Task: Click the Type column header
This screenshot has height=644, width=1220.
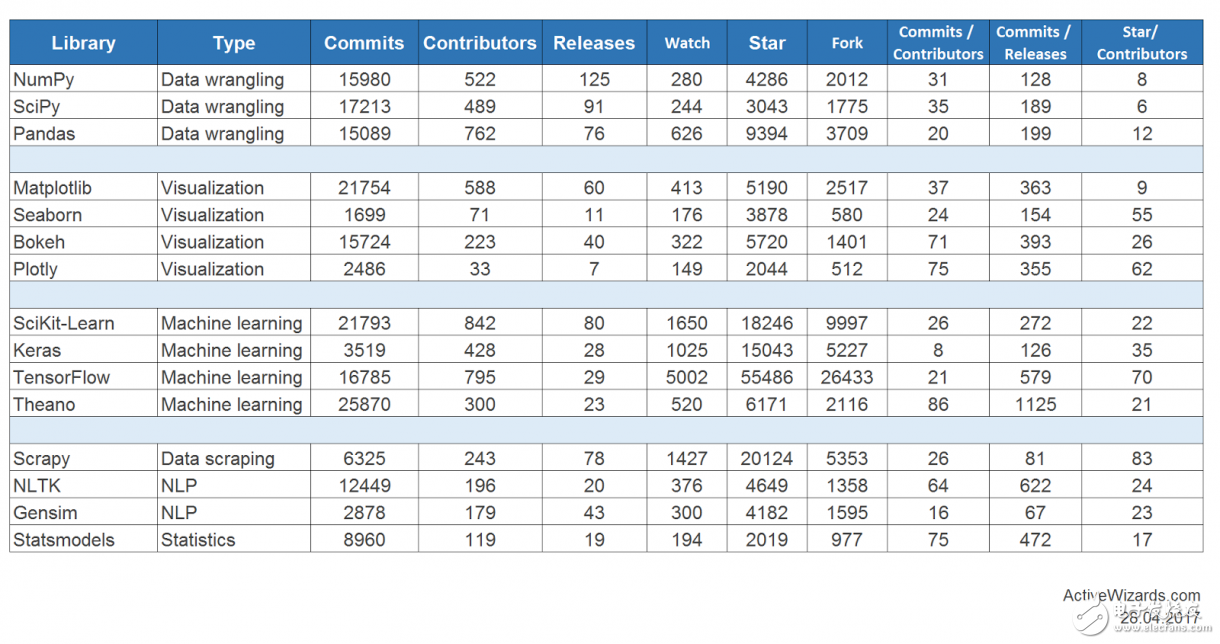Action: tap(233, 43)
